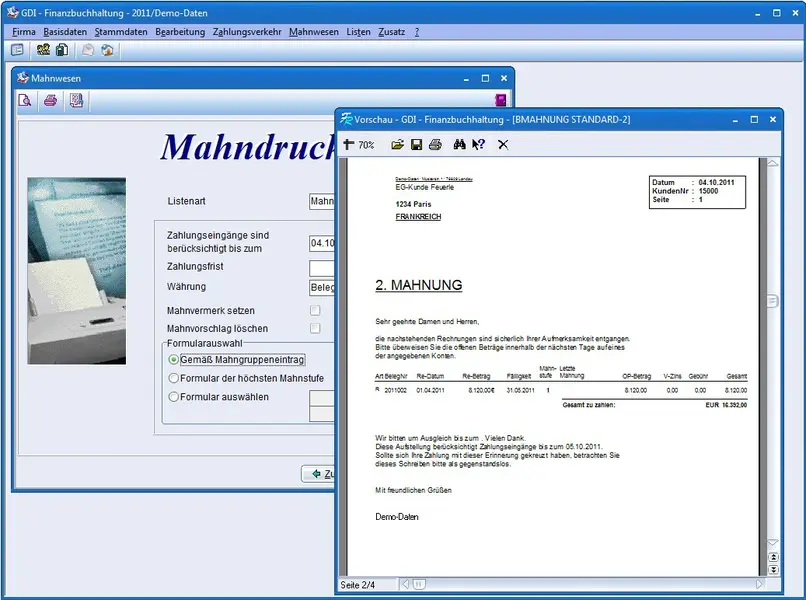Open the Zahlungsverkehr menu
Screen dimensions: 806x600
[x=246, y=32]
